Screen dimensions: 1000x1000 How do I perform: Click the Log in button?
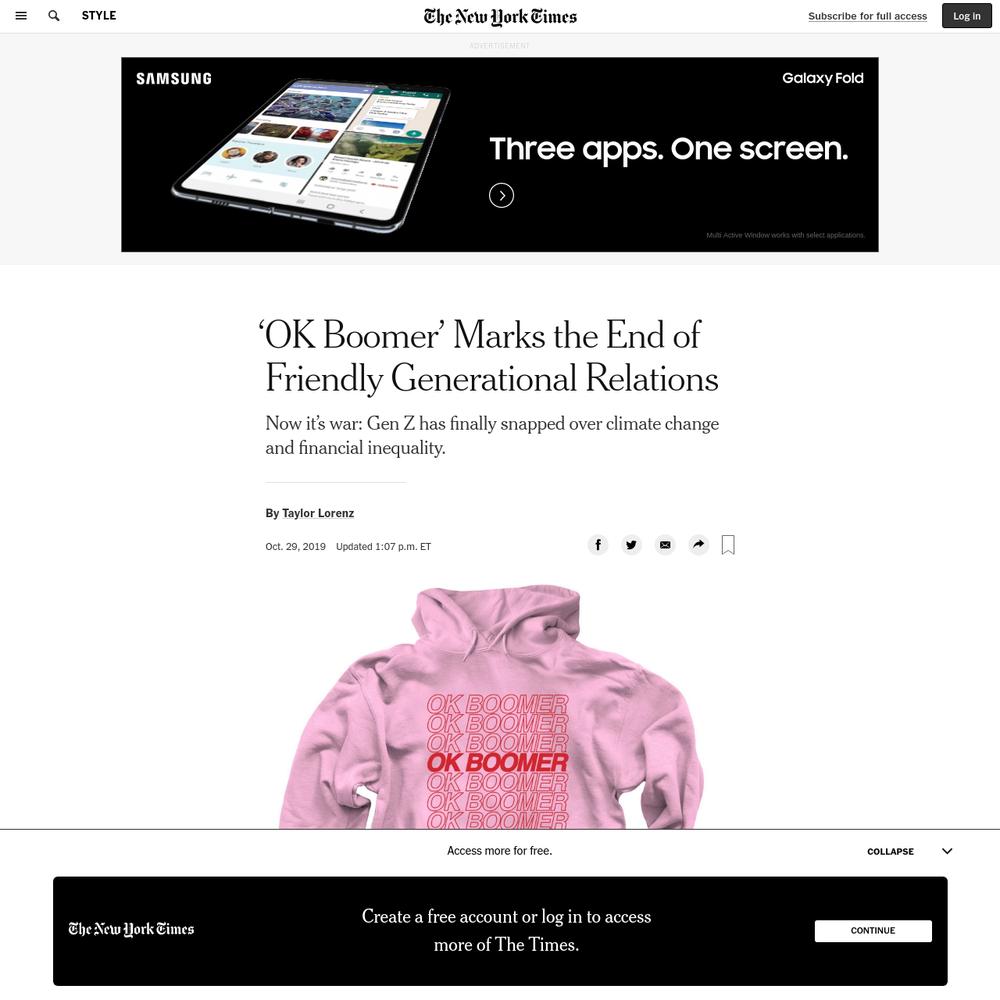point(967,16)
